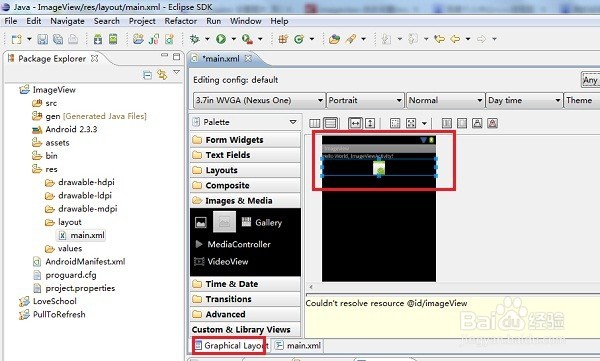Click the Save floppy disk icon
This screenshot has width=600, height=361.
(42, 39)
